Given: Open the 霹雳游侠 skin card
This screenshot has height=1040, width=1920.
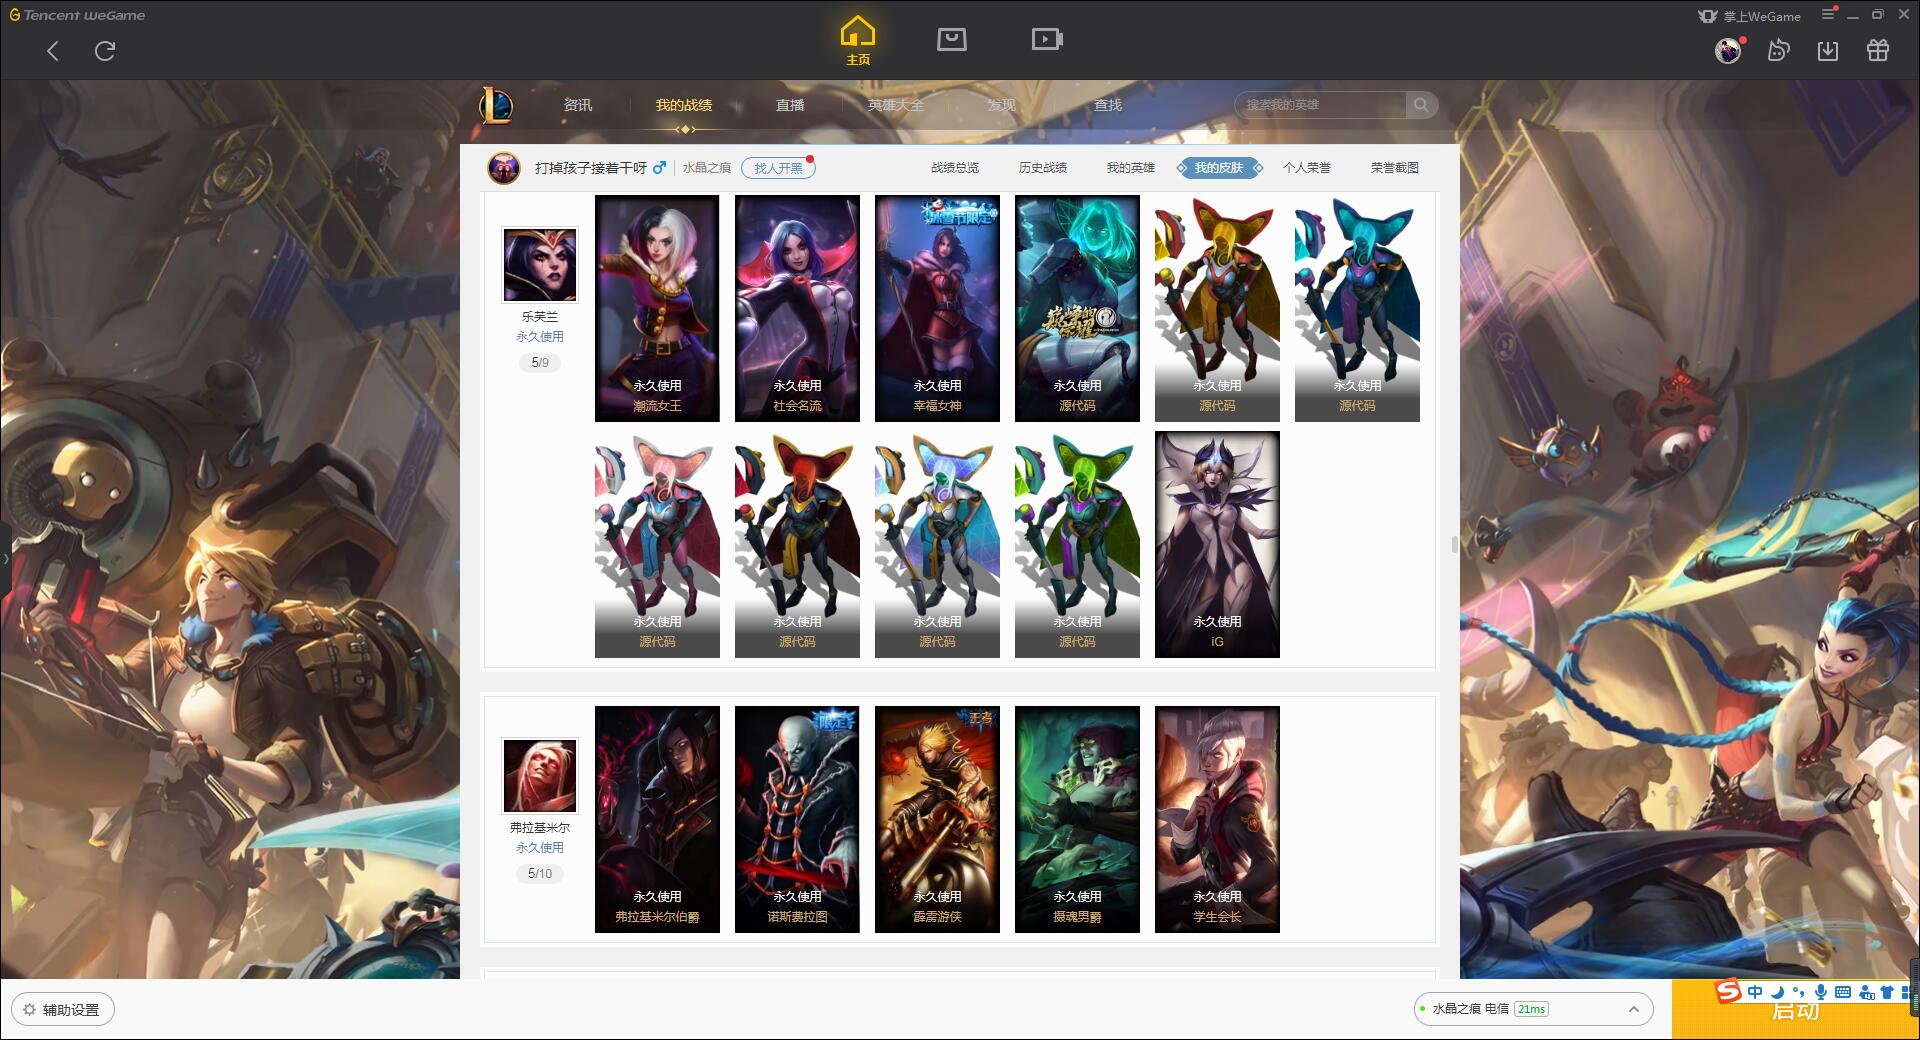Looking at the screenshot, I should 937,819.
